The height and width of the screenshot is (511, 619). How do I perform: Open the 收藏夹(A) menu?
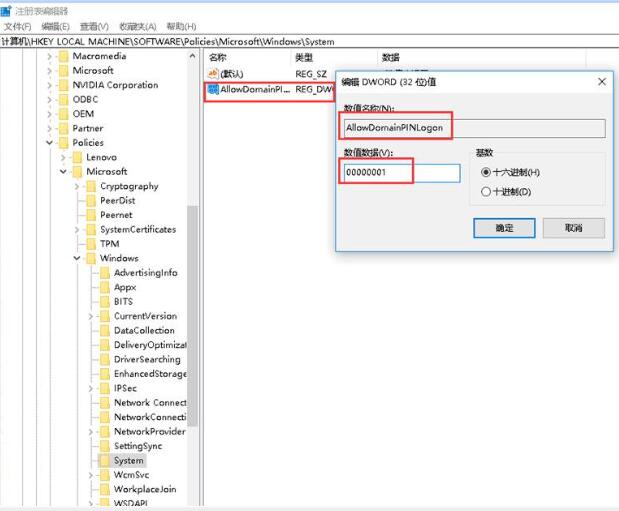[137, 26]
